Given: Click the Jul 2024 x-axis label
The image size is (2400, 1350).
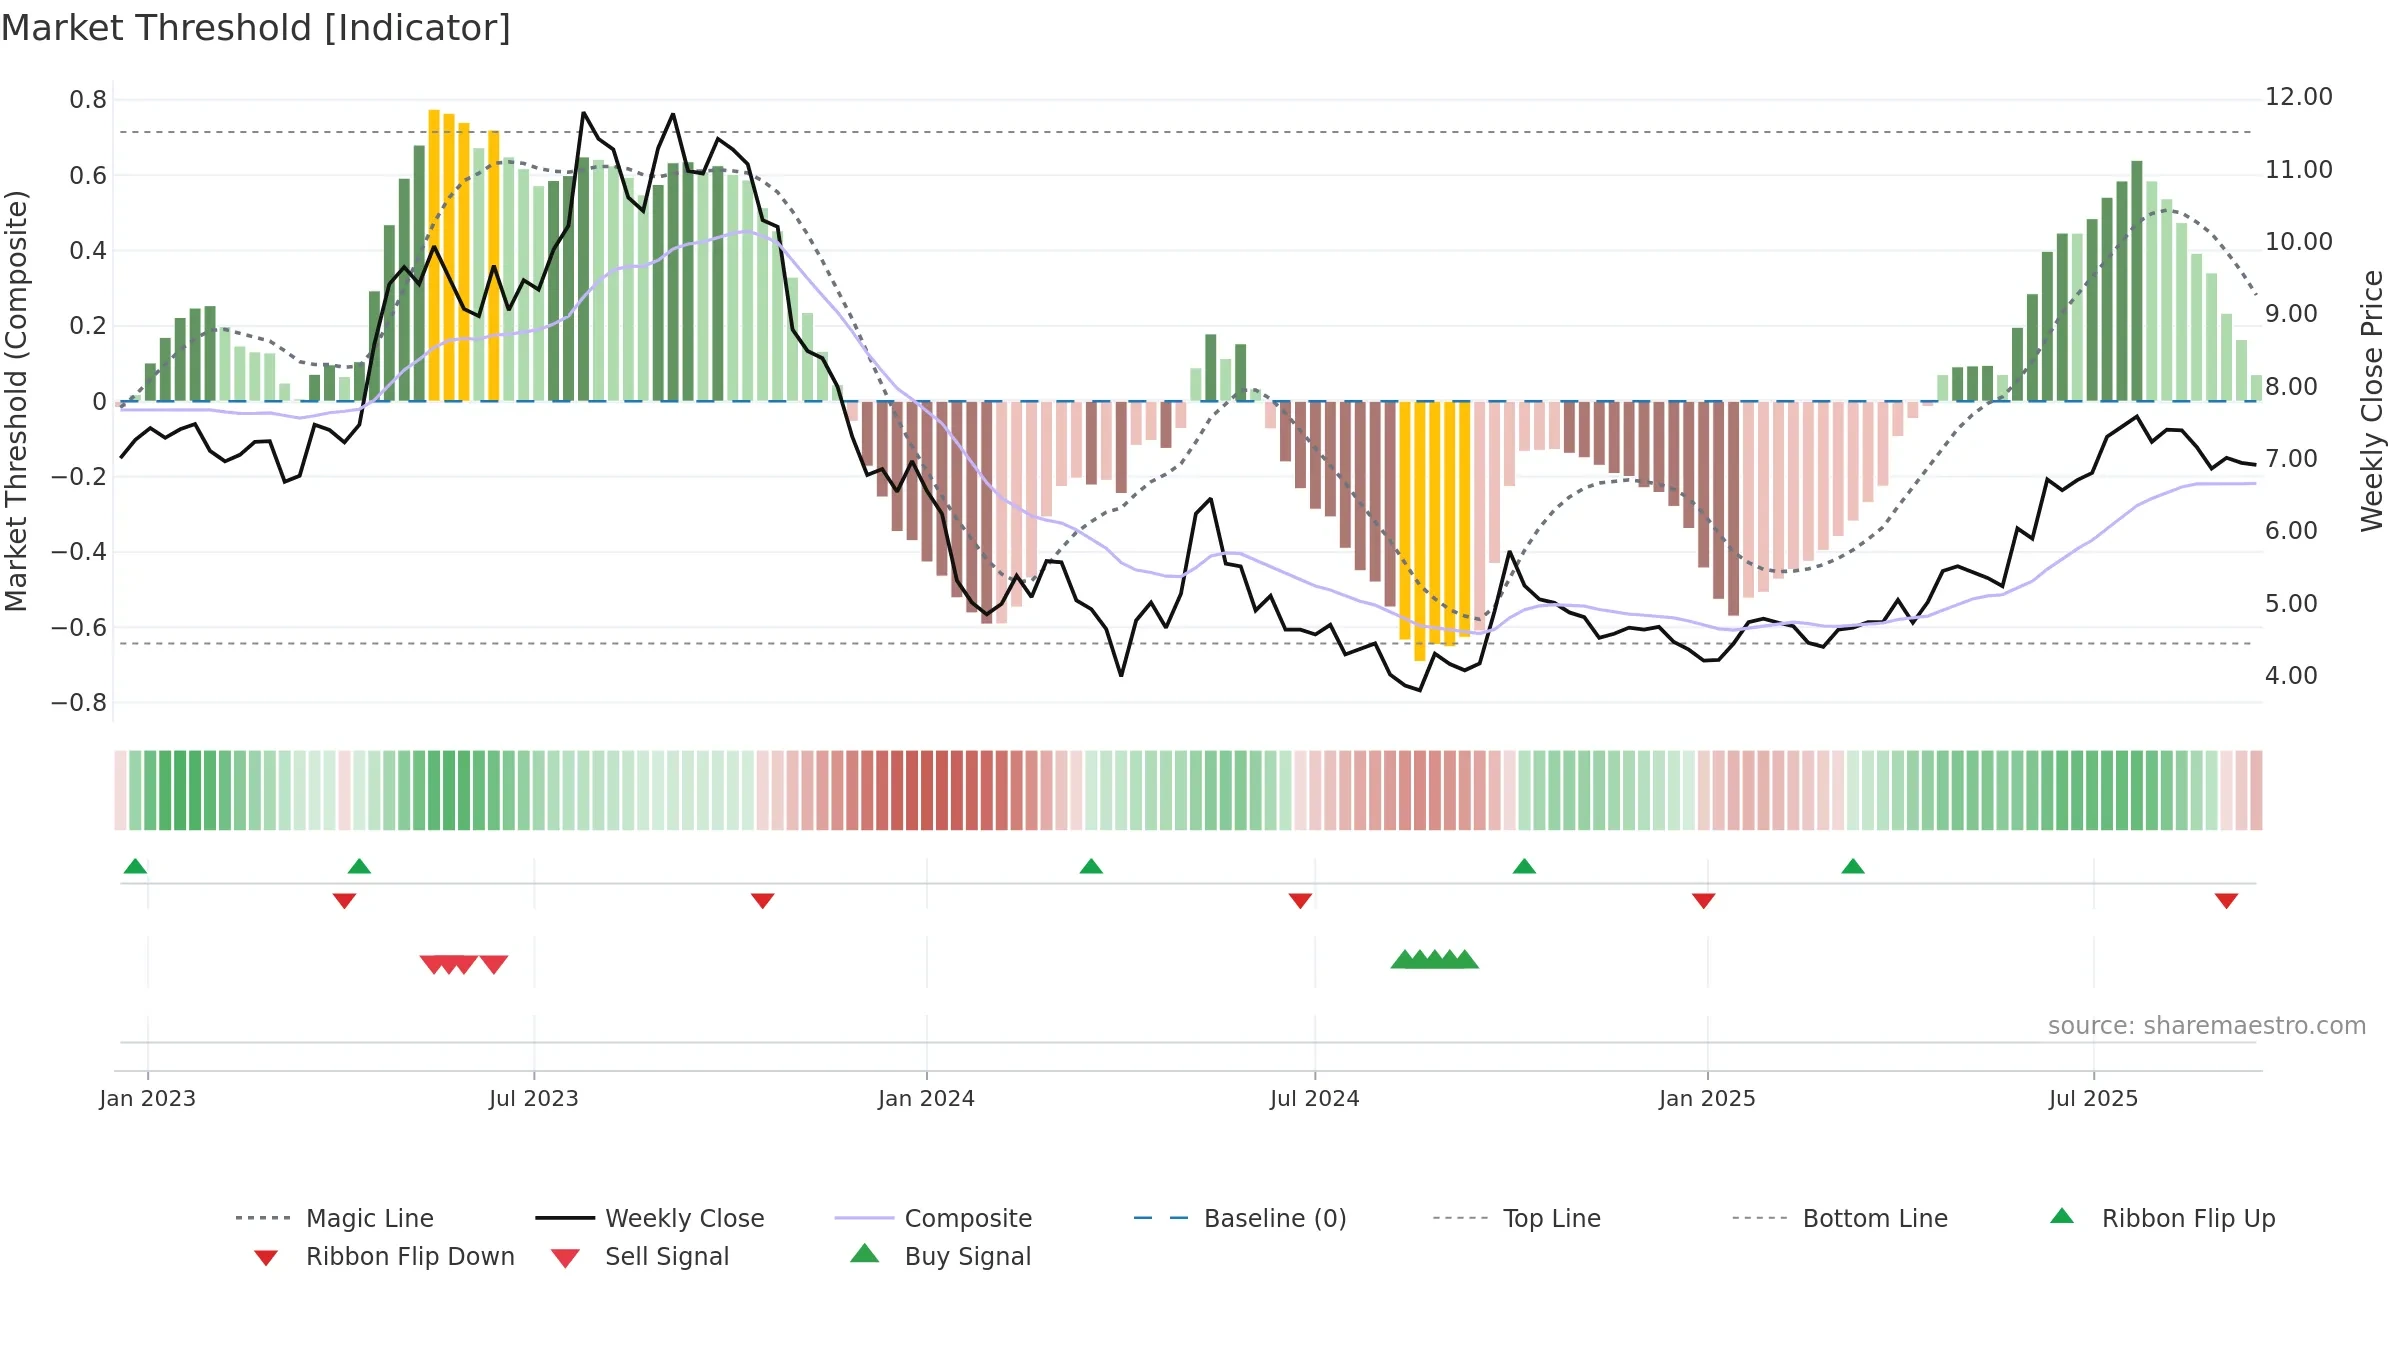Looking at the screenshot, I should [1315, 1098].
